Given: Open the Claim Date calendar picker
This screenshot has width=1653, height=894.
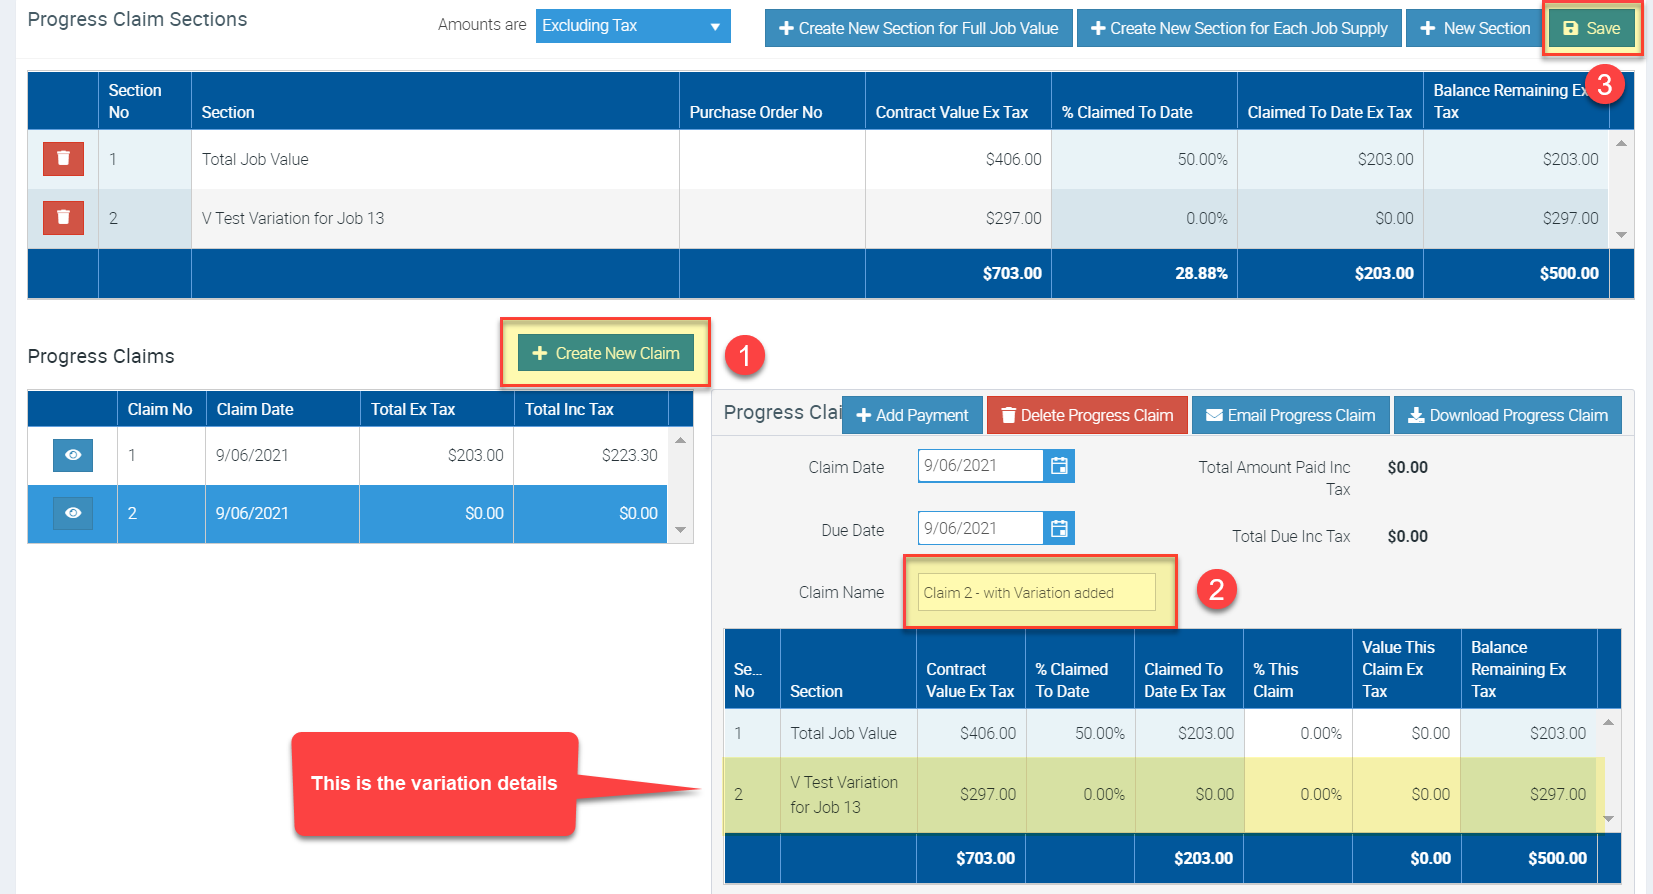Looking at the screenshot, I should pyautogui.click(x=1059, y=465).
